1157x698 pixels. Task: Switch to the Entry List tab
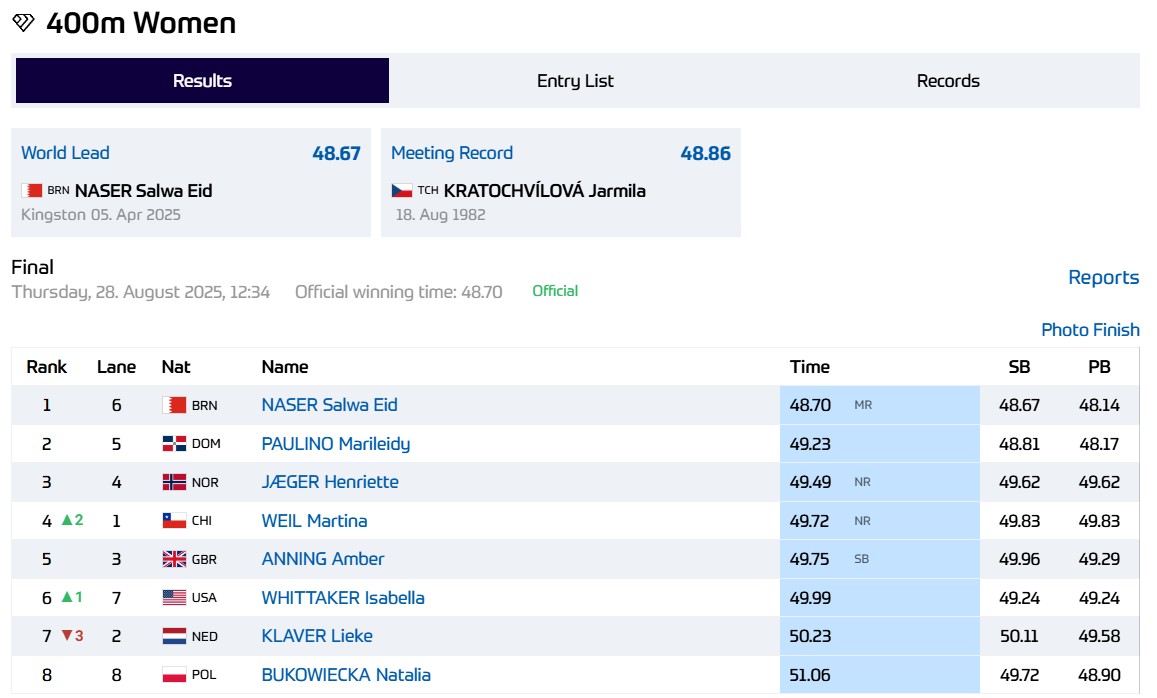click(575, 81)
